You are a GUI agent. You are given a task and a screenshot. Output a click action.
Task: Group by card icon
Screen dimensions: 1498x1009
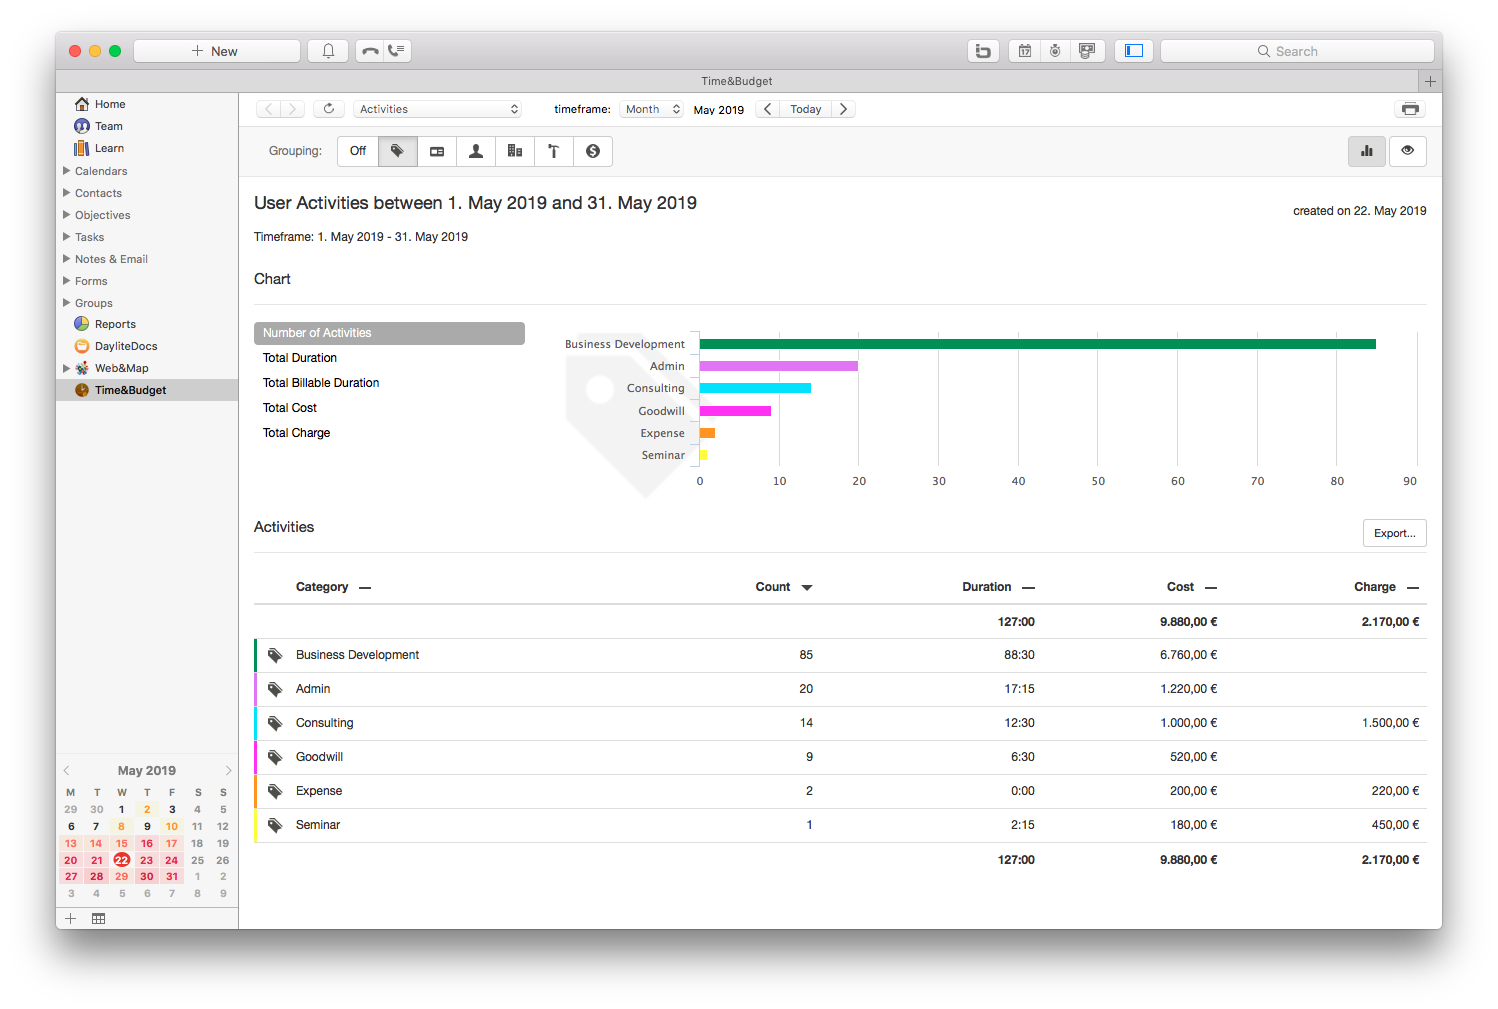click(x=437, y=151)
